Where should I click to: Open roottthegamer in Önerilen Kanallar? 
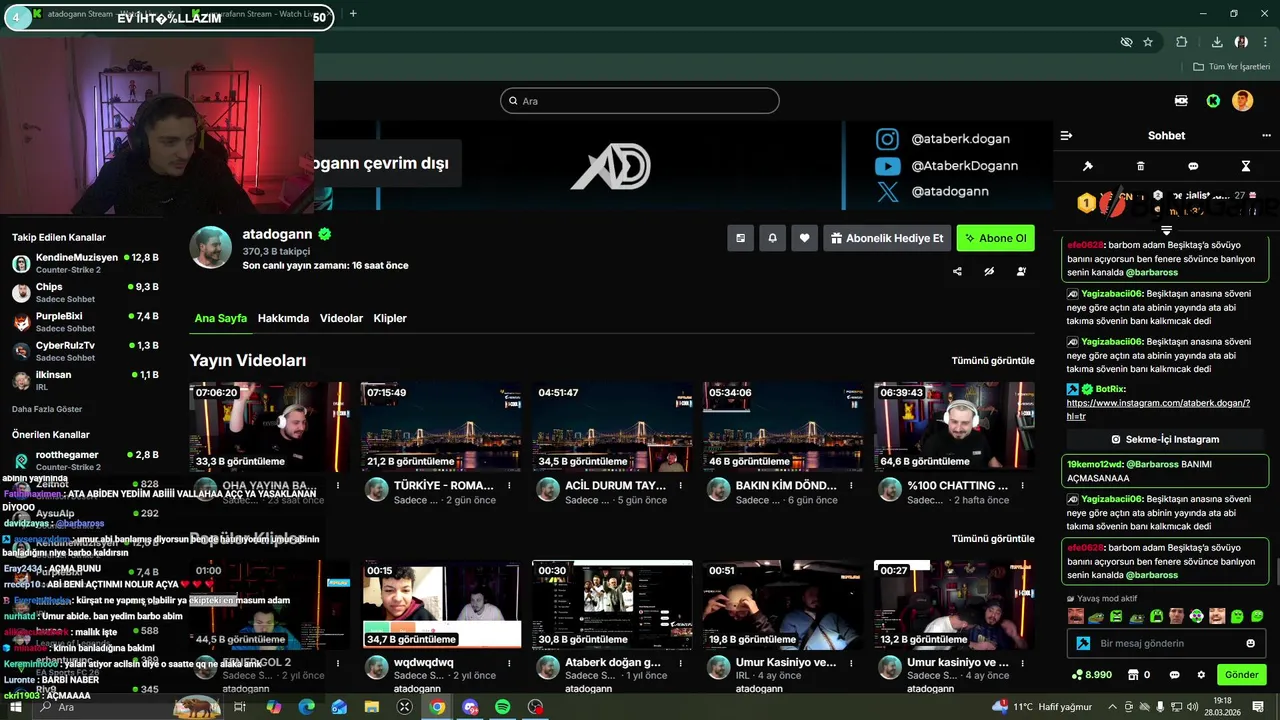[85, 460]
